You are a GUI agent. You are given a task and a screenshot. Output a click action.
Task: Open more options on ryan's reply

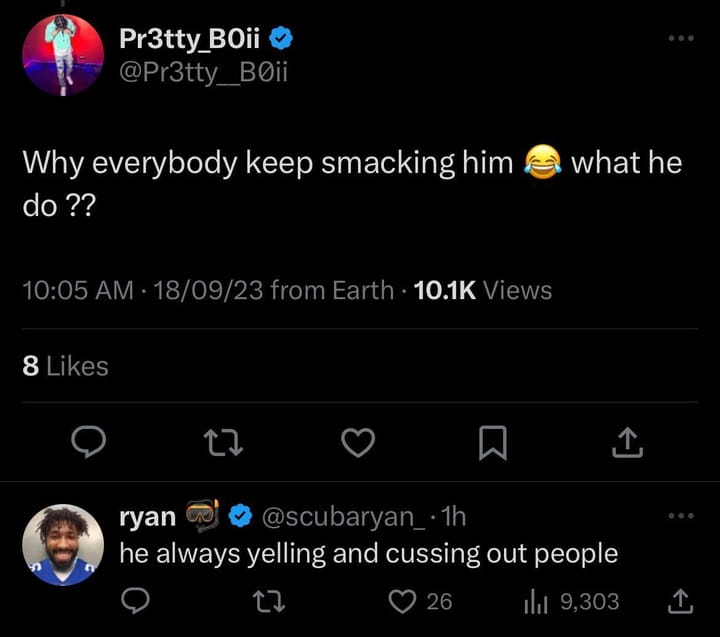tap(680, 516)
